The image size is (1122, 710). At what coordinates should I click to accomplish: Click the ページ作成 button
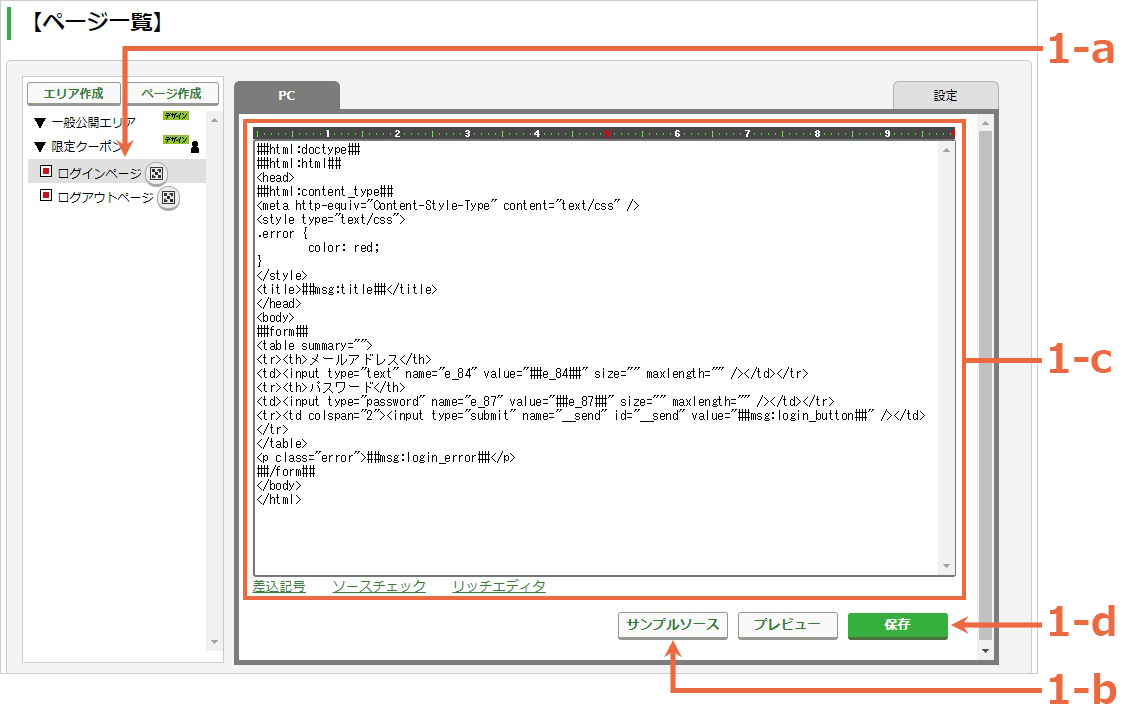(x=171, y=94)
